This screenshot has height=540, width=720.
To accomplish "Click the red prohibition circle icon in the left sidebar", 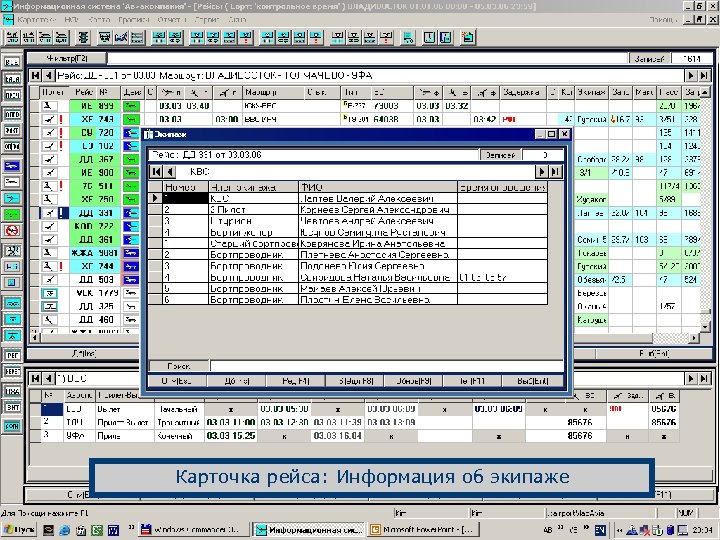I will point(12,230).
